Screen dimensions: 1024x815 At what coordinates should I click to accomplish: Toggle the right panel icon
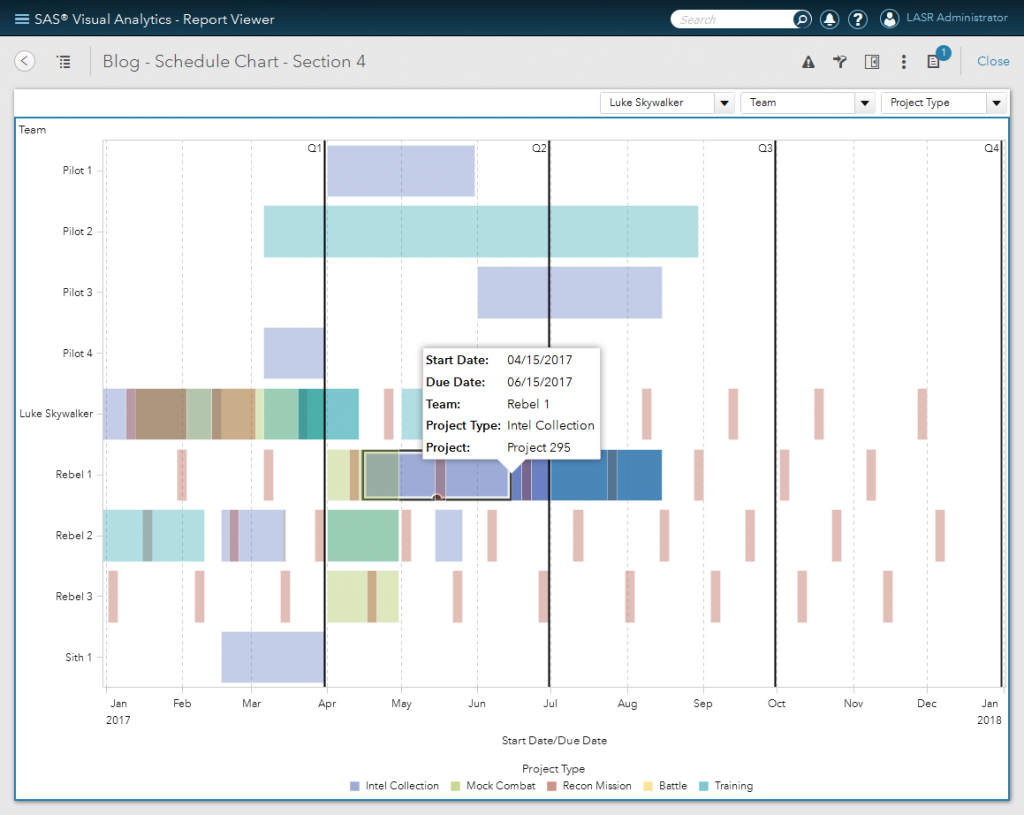pyautogui.click(x=871, y=61)
